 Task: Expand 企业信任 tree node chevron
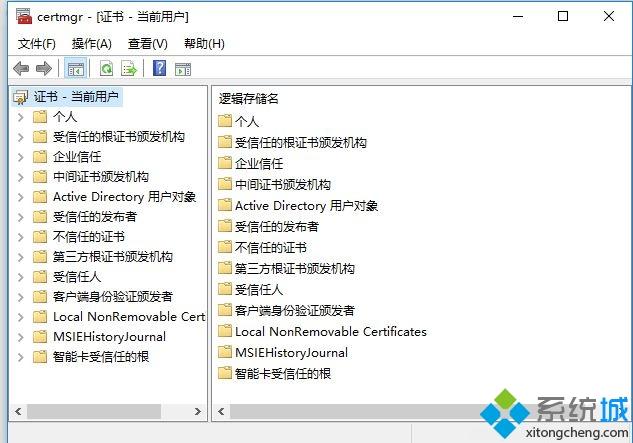[21, 157]
